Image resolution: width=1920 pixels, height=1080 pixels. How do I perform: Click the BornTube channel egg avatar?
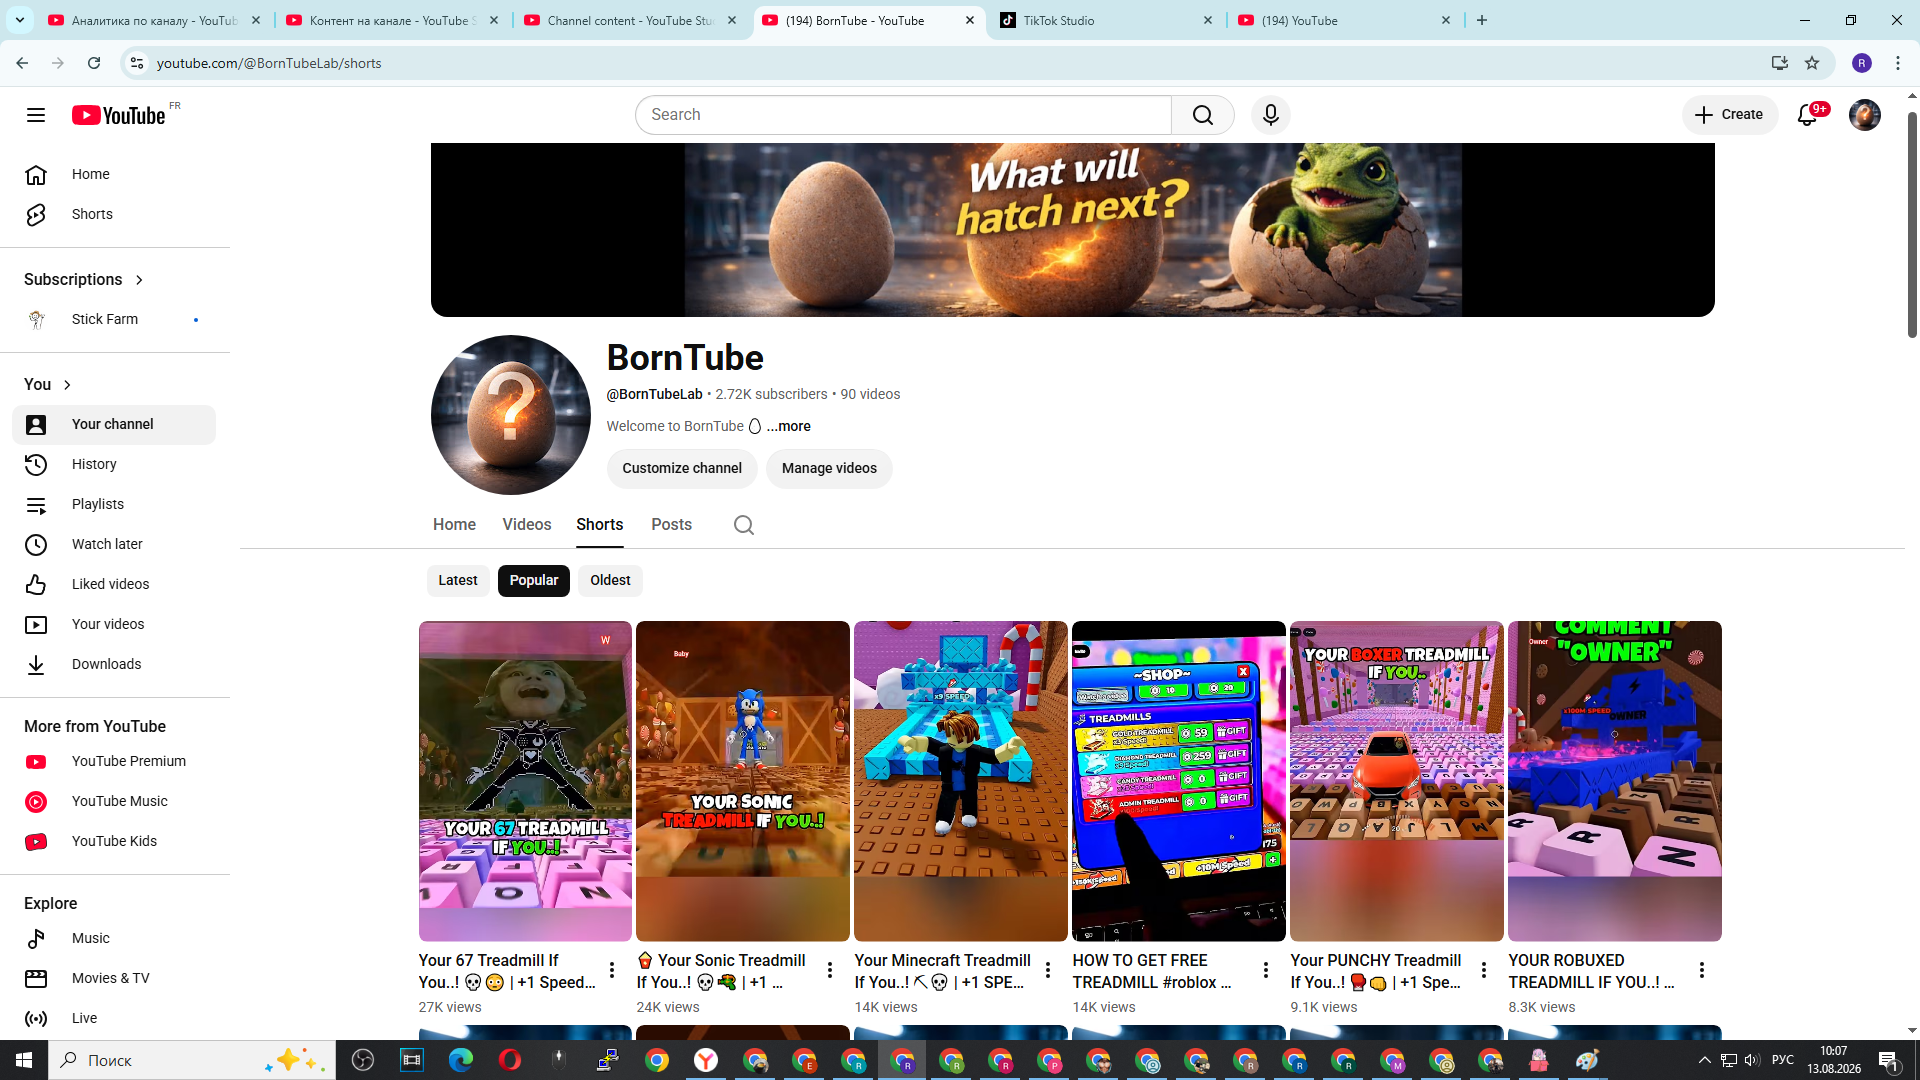(511, 415)
